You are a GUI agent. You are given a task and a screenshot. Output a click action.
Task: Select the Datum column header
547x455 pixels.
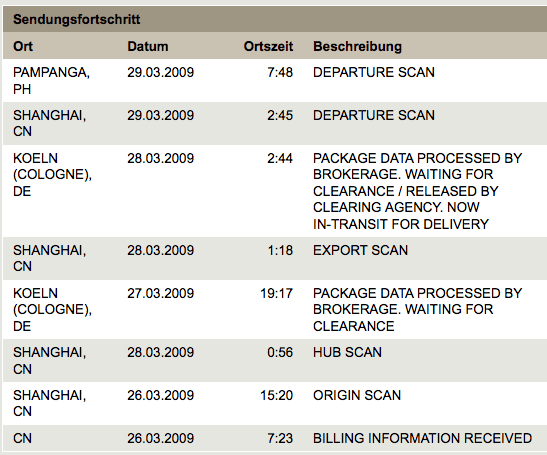click(x=148, y=46)
